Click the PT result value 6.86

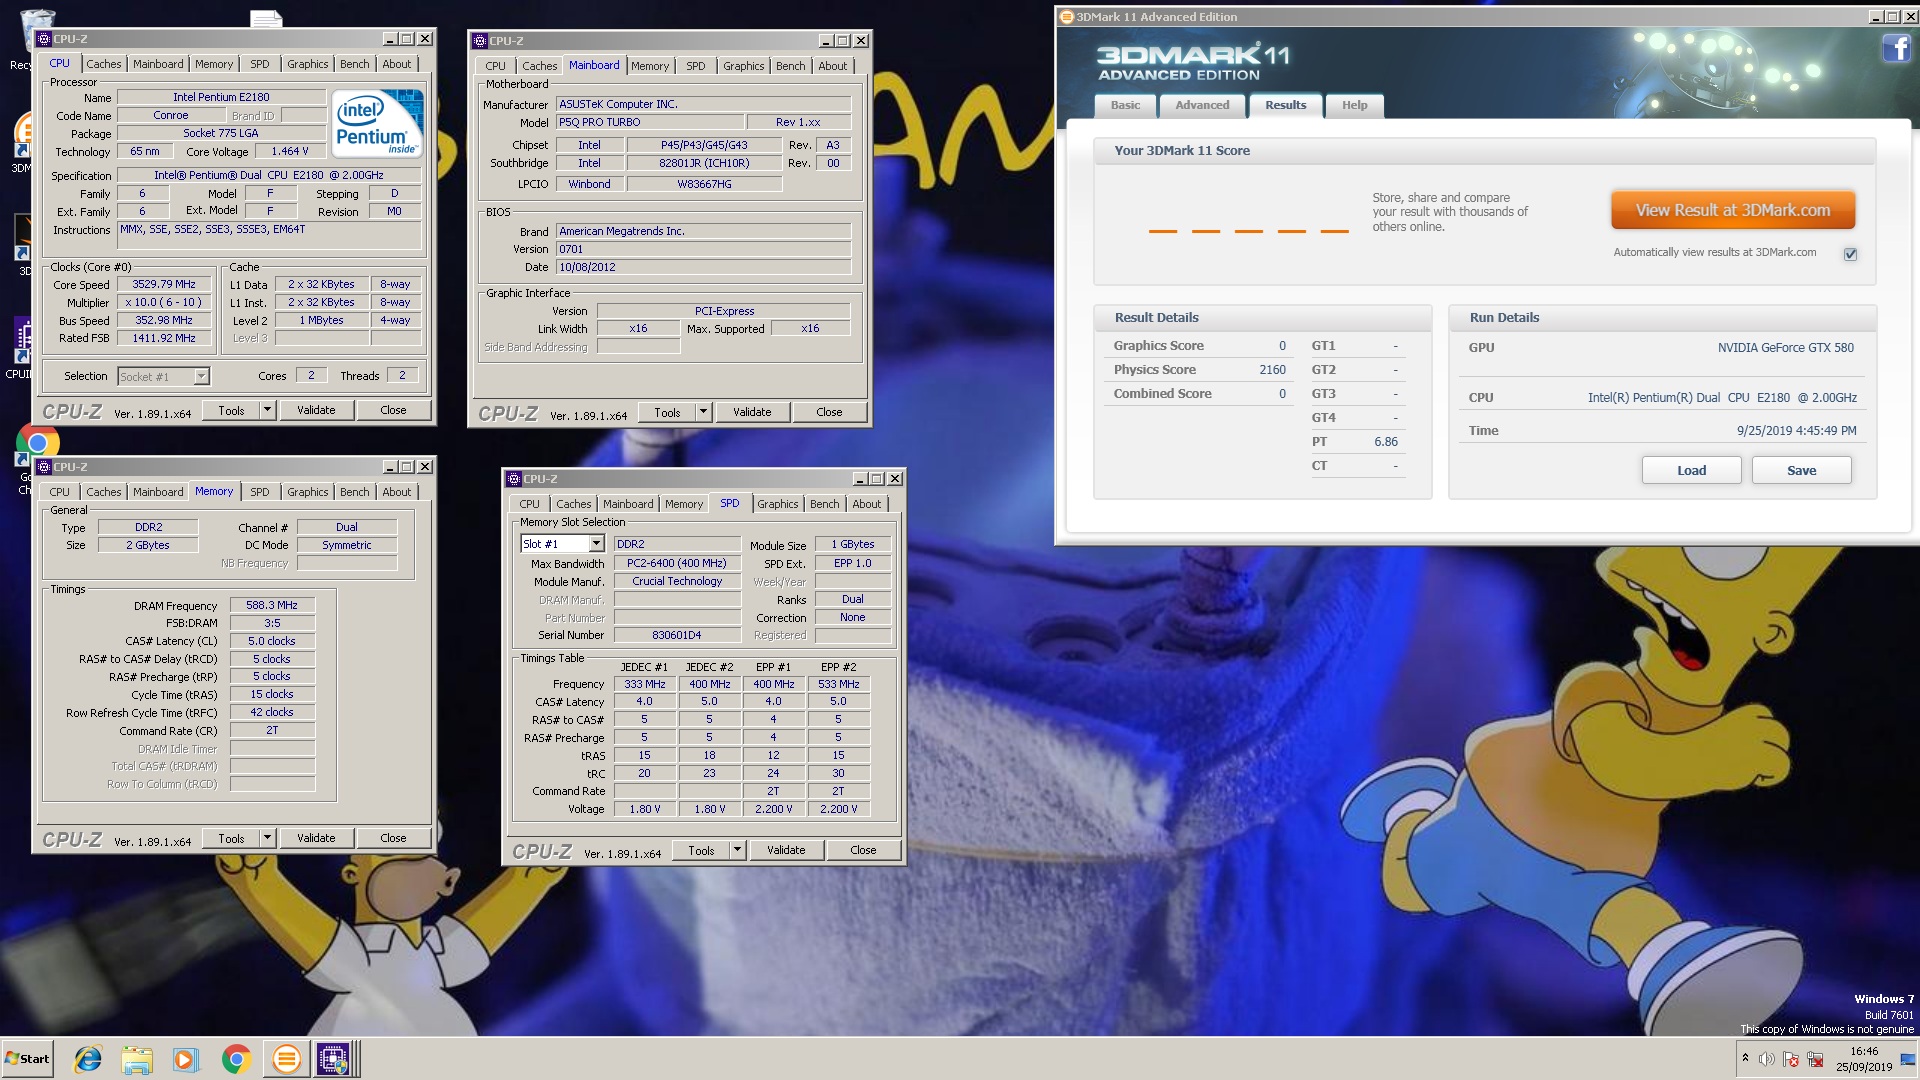point(1385,442)
